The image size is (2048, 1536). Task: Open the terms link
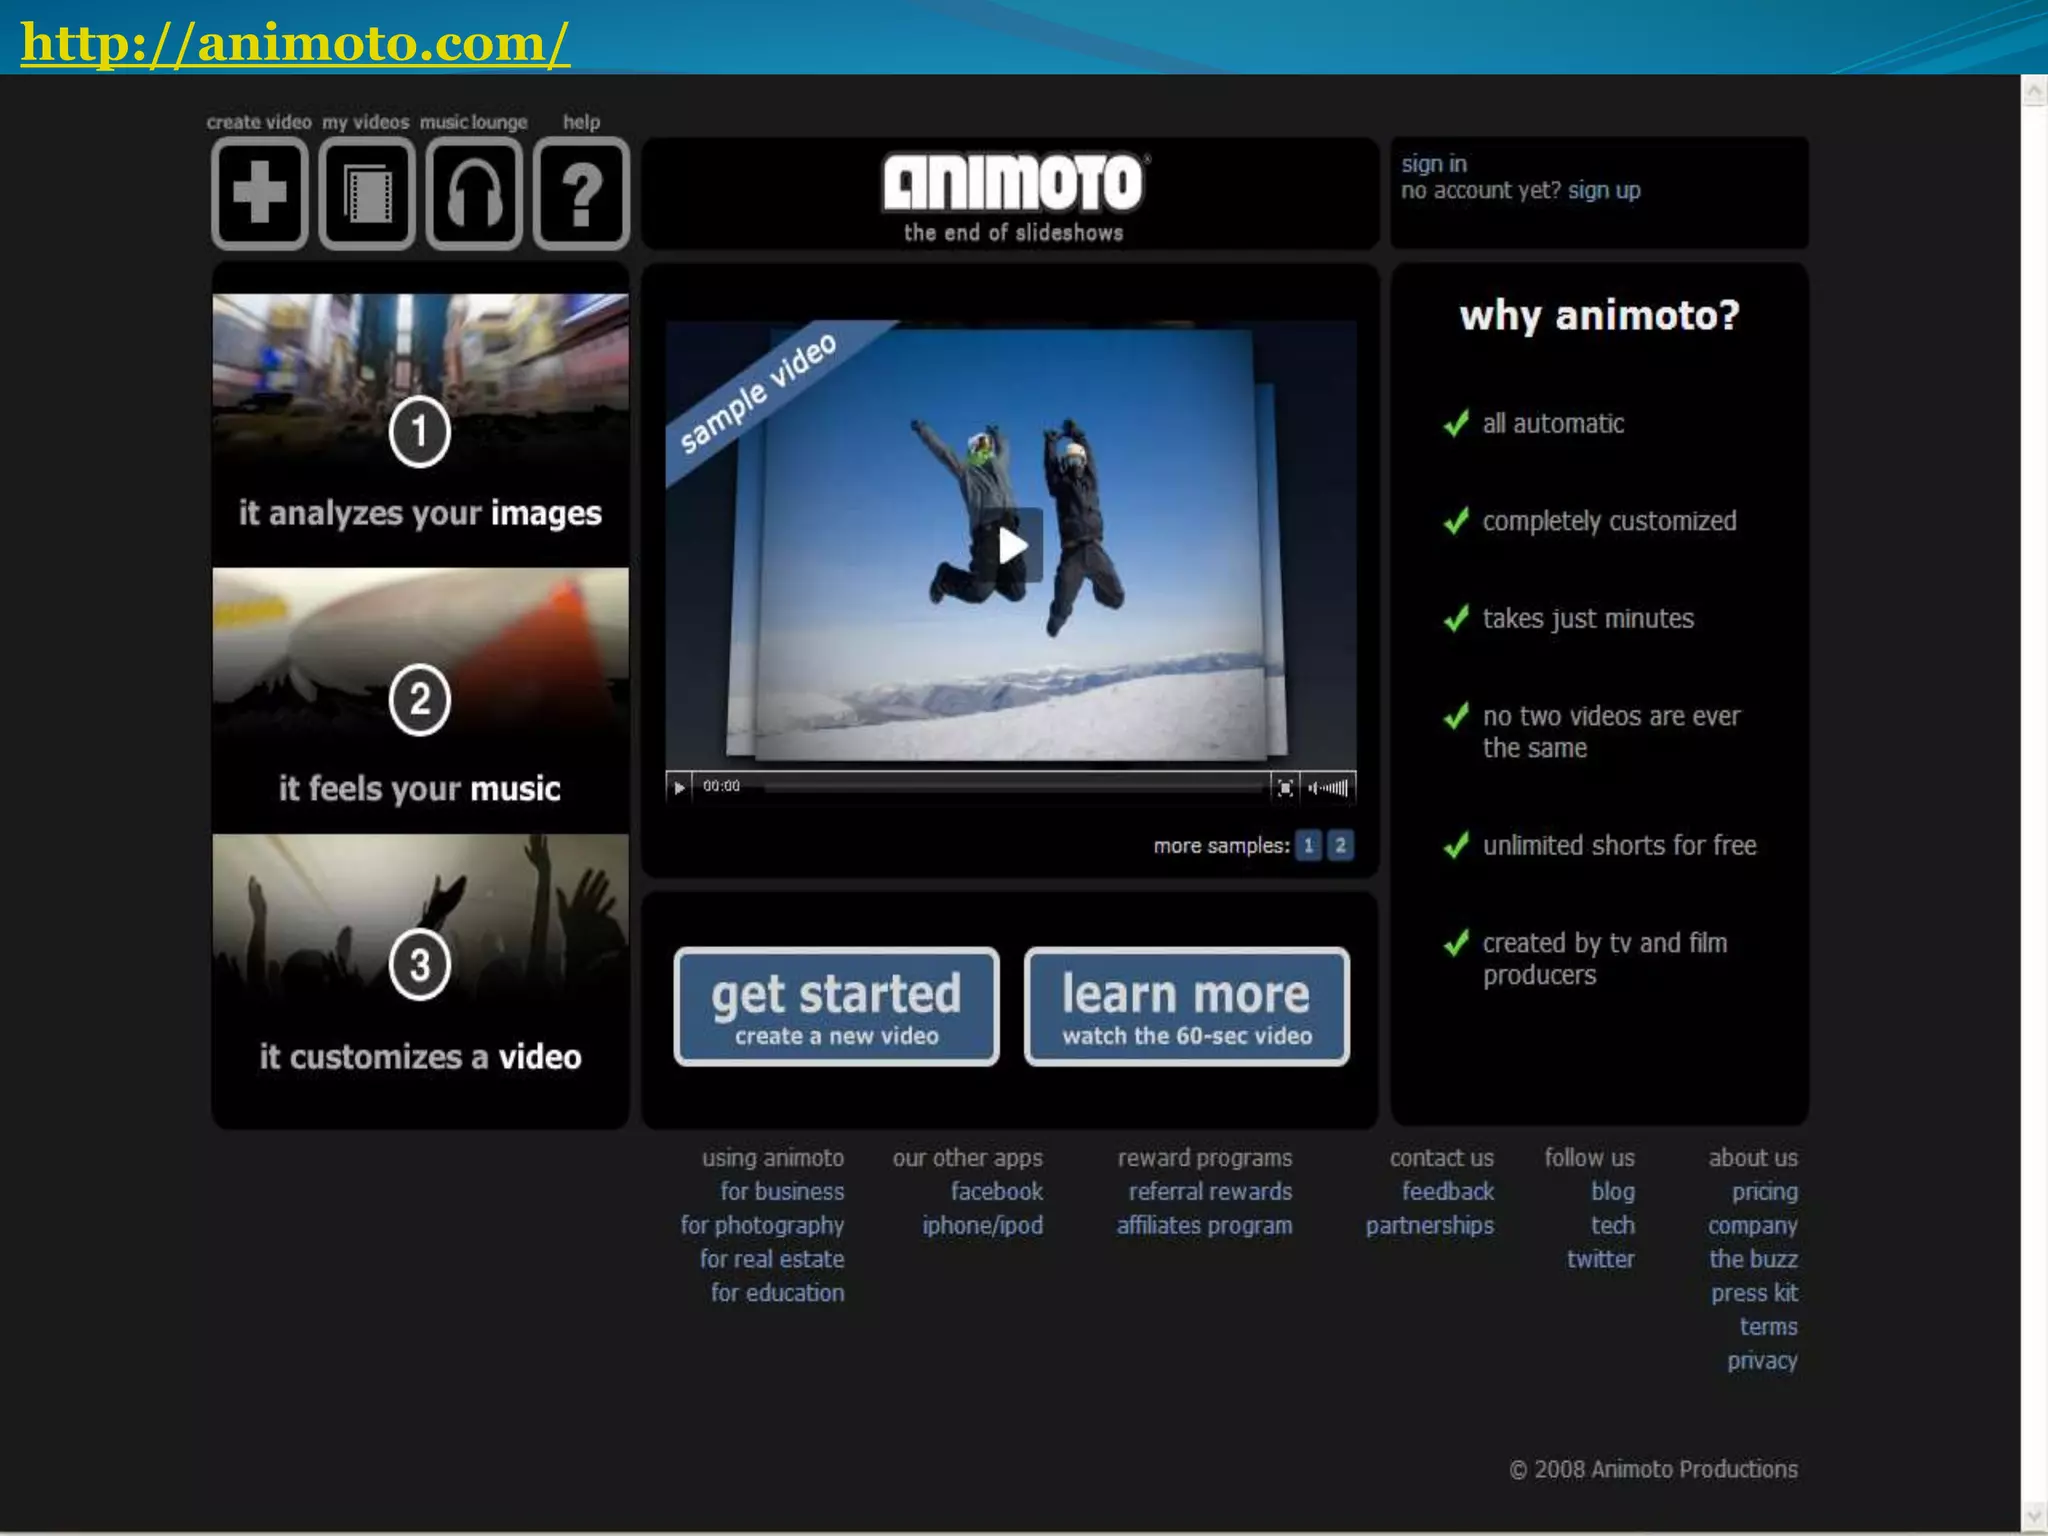(x=1768, y=1327)
